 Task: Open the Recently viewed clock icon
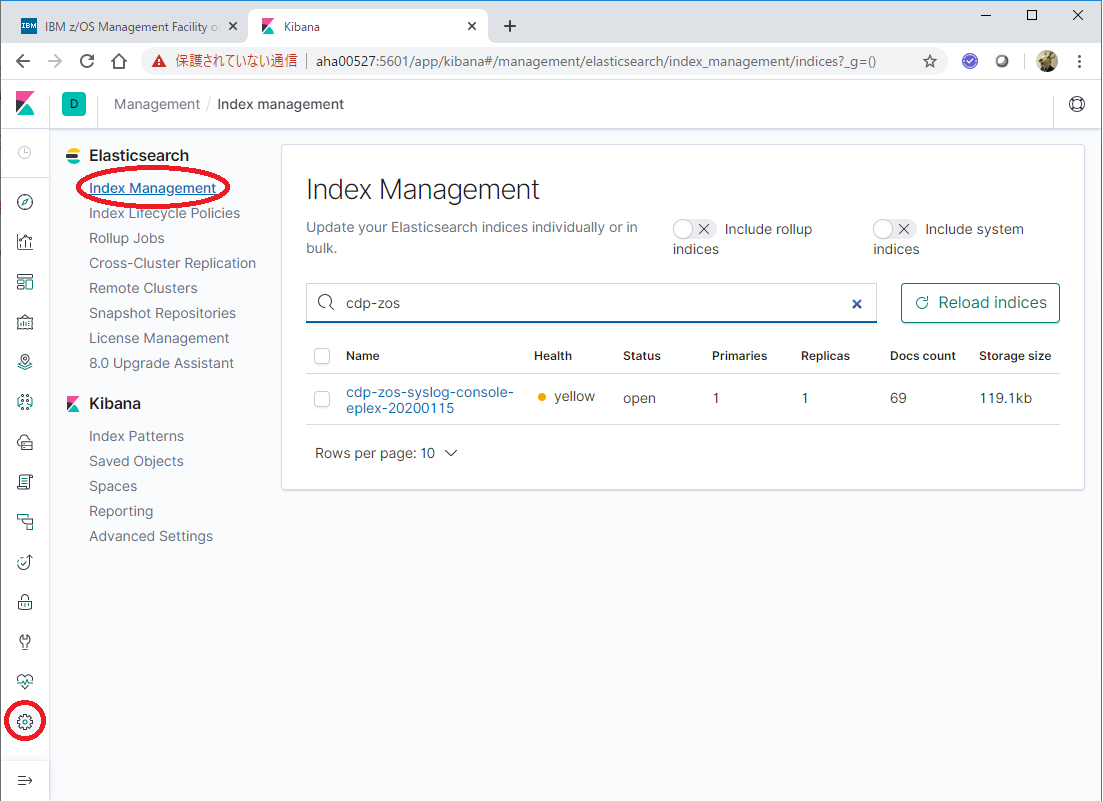(x=25, y=153)
